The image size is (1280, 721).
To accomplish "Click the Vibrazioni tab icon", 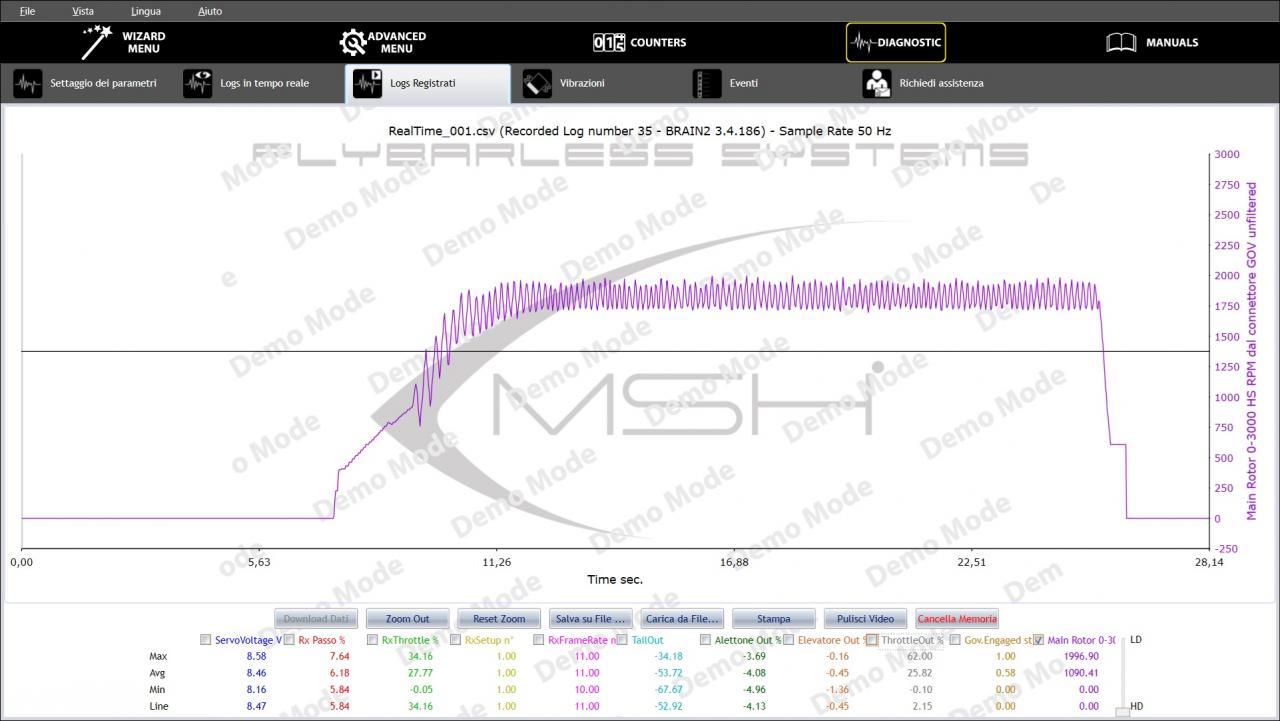I will tap(537, 84).
